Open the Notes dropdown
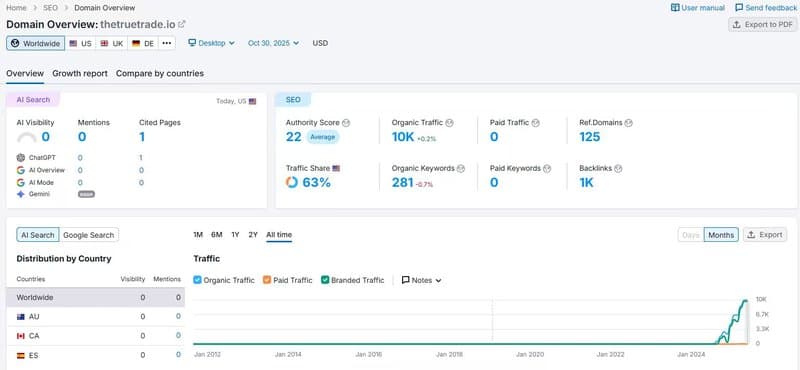The image size is (800, 370). point(421,280)
